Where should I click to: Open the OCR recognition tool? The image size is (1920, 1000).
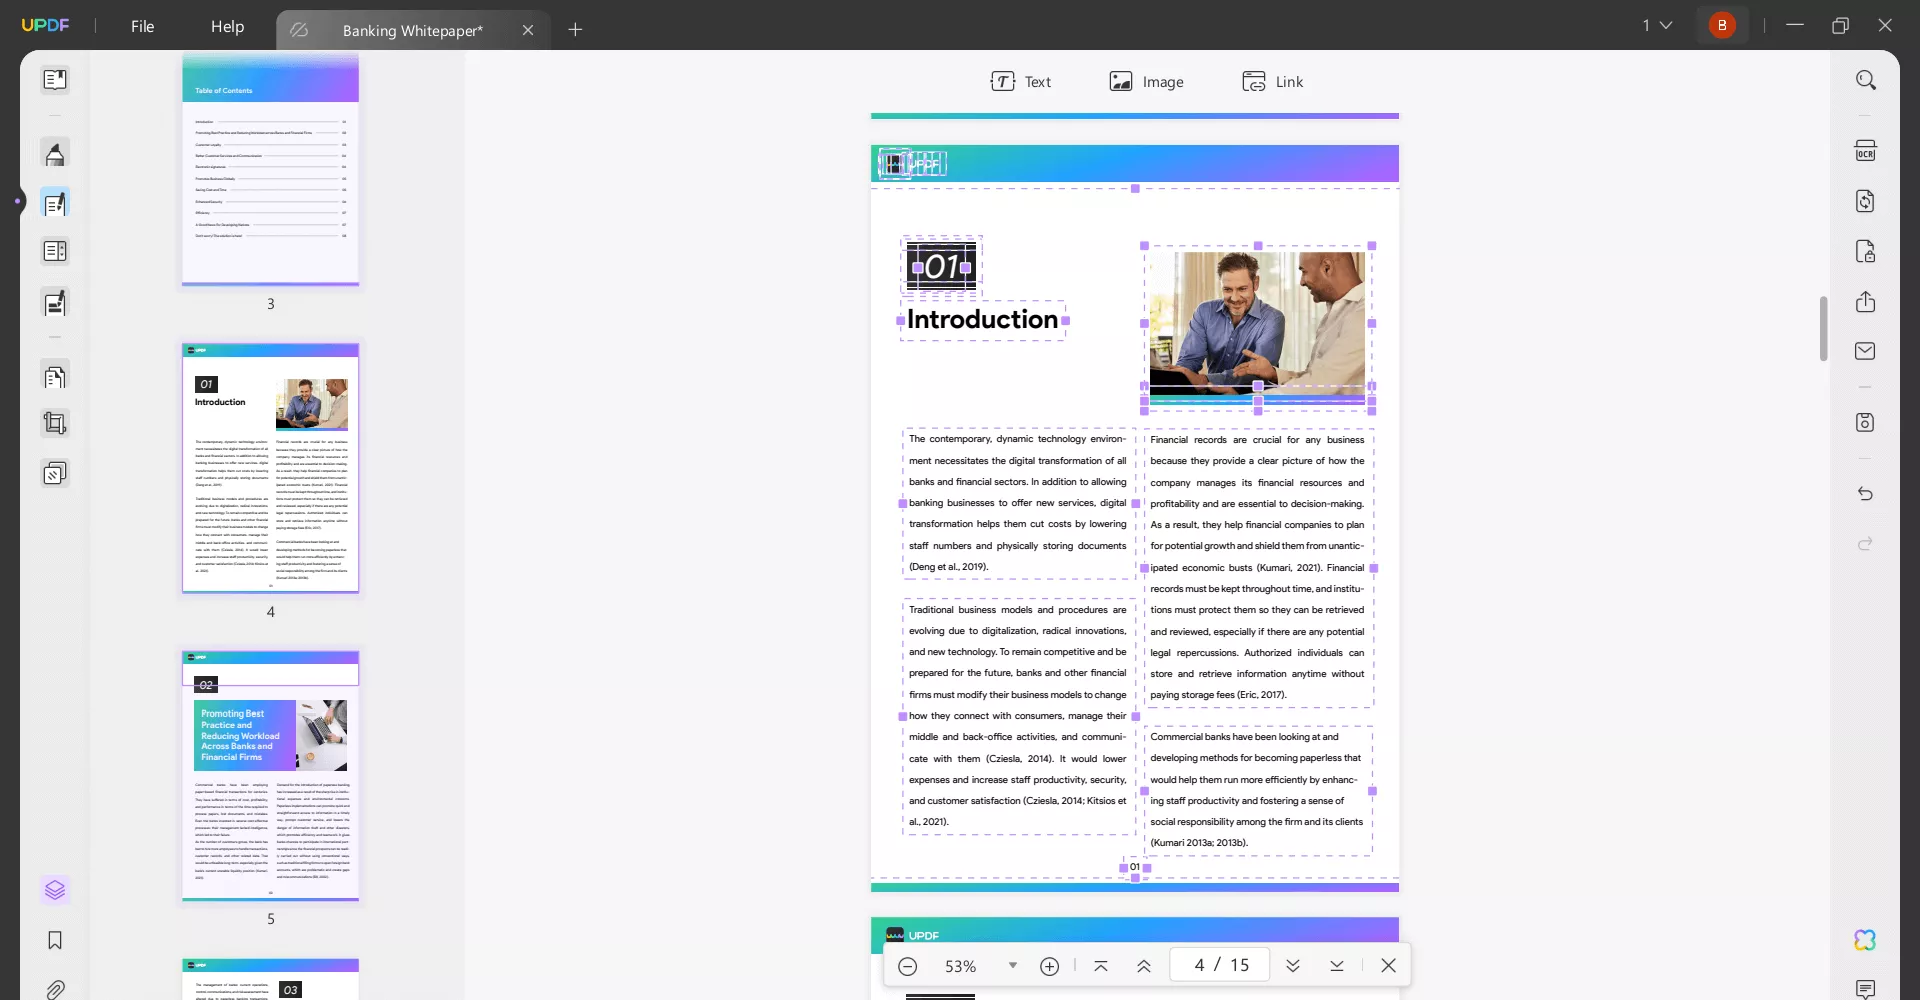[x=1865, y=151]
